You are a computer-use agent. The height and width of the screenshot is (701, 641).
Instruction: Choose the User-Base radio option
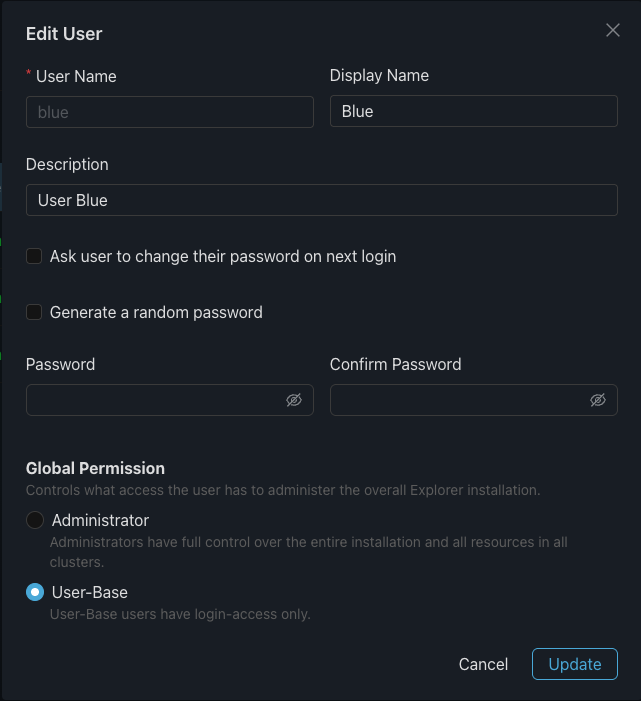coord(35,592)
